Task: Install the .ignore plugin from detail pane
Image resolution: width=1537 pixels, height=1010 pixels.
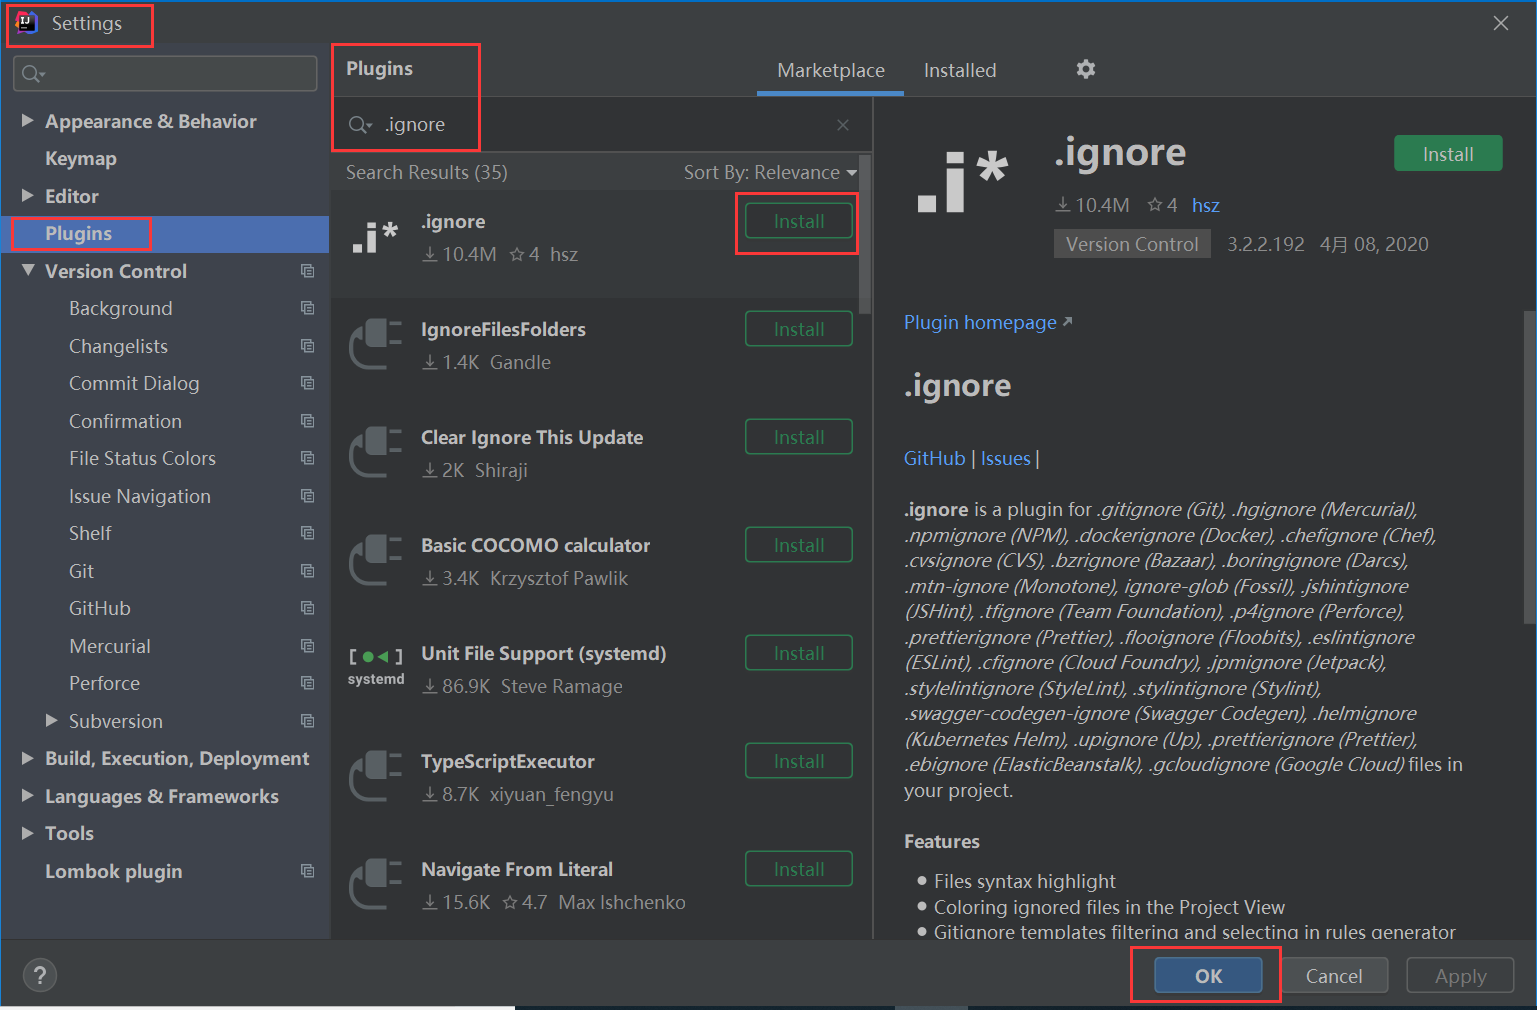Action: [x=1448, y=154]
